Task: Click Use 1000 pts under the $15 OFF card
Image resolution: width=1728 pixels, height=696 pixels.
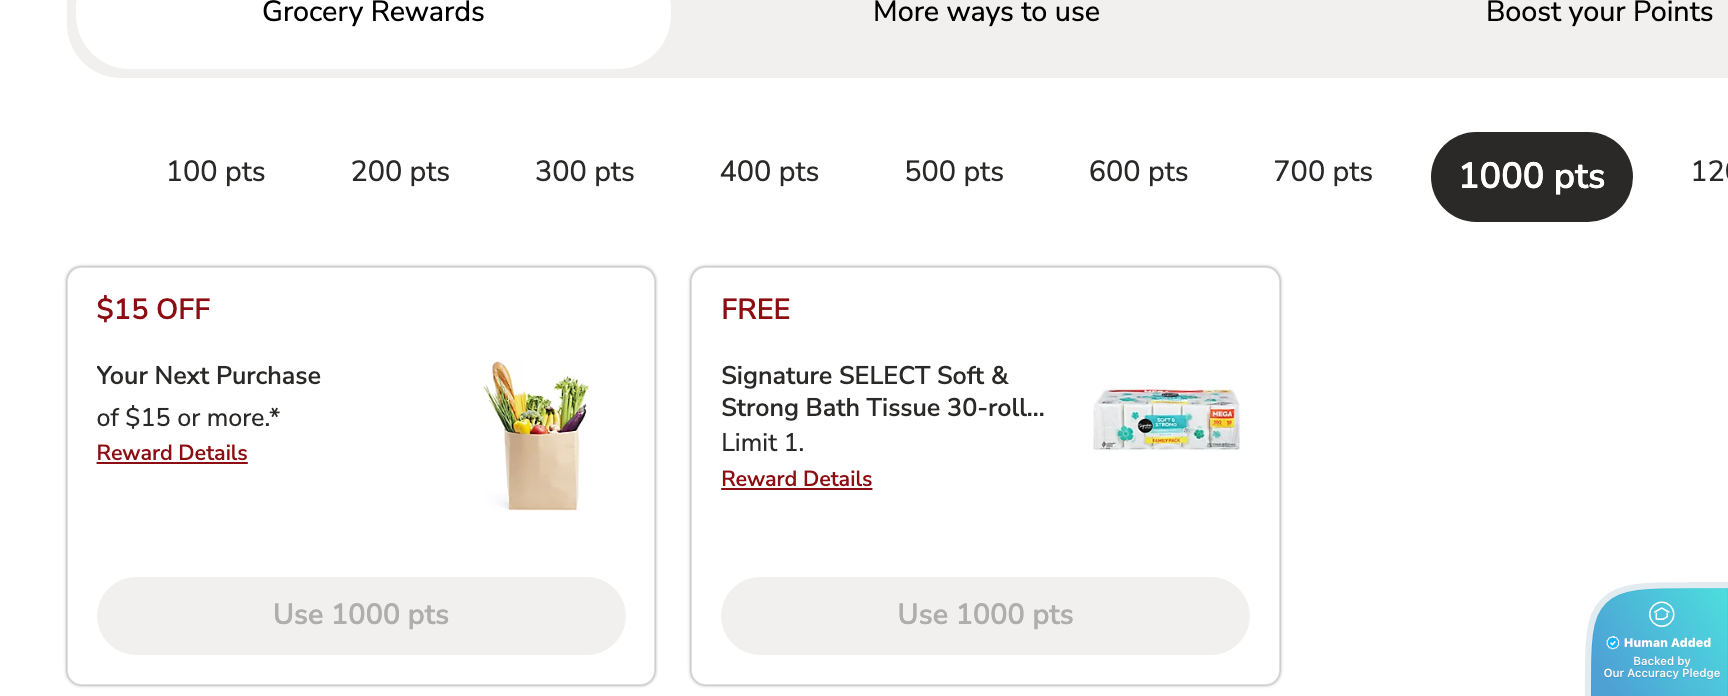Action: (360, 615)
